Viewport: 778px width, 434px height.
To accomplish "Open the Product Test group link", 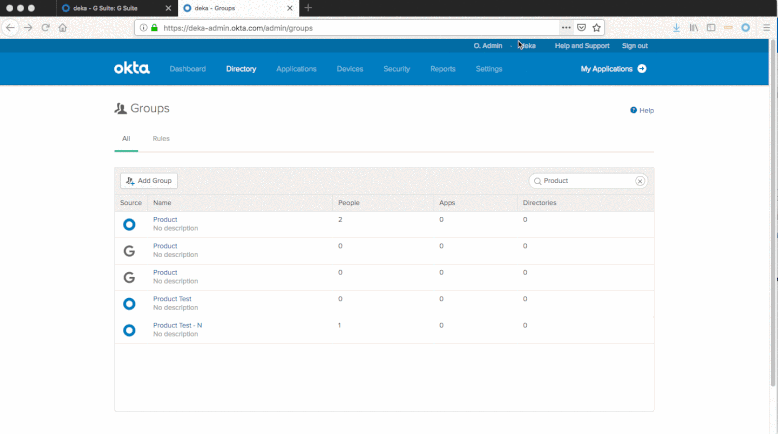I will (172, 299).
